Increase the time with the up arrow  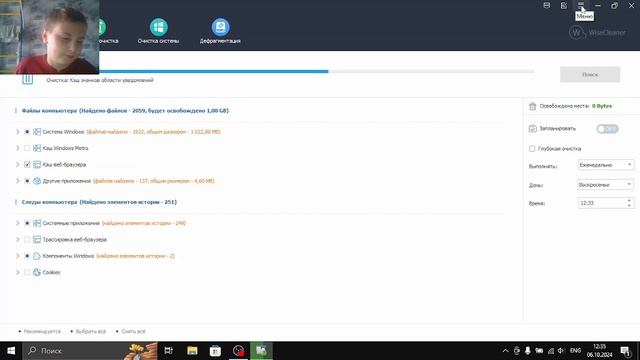[x=629, y=200]
